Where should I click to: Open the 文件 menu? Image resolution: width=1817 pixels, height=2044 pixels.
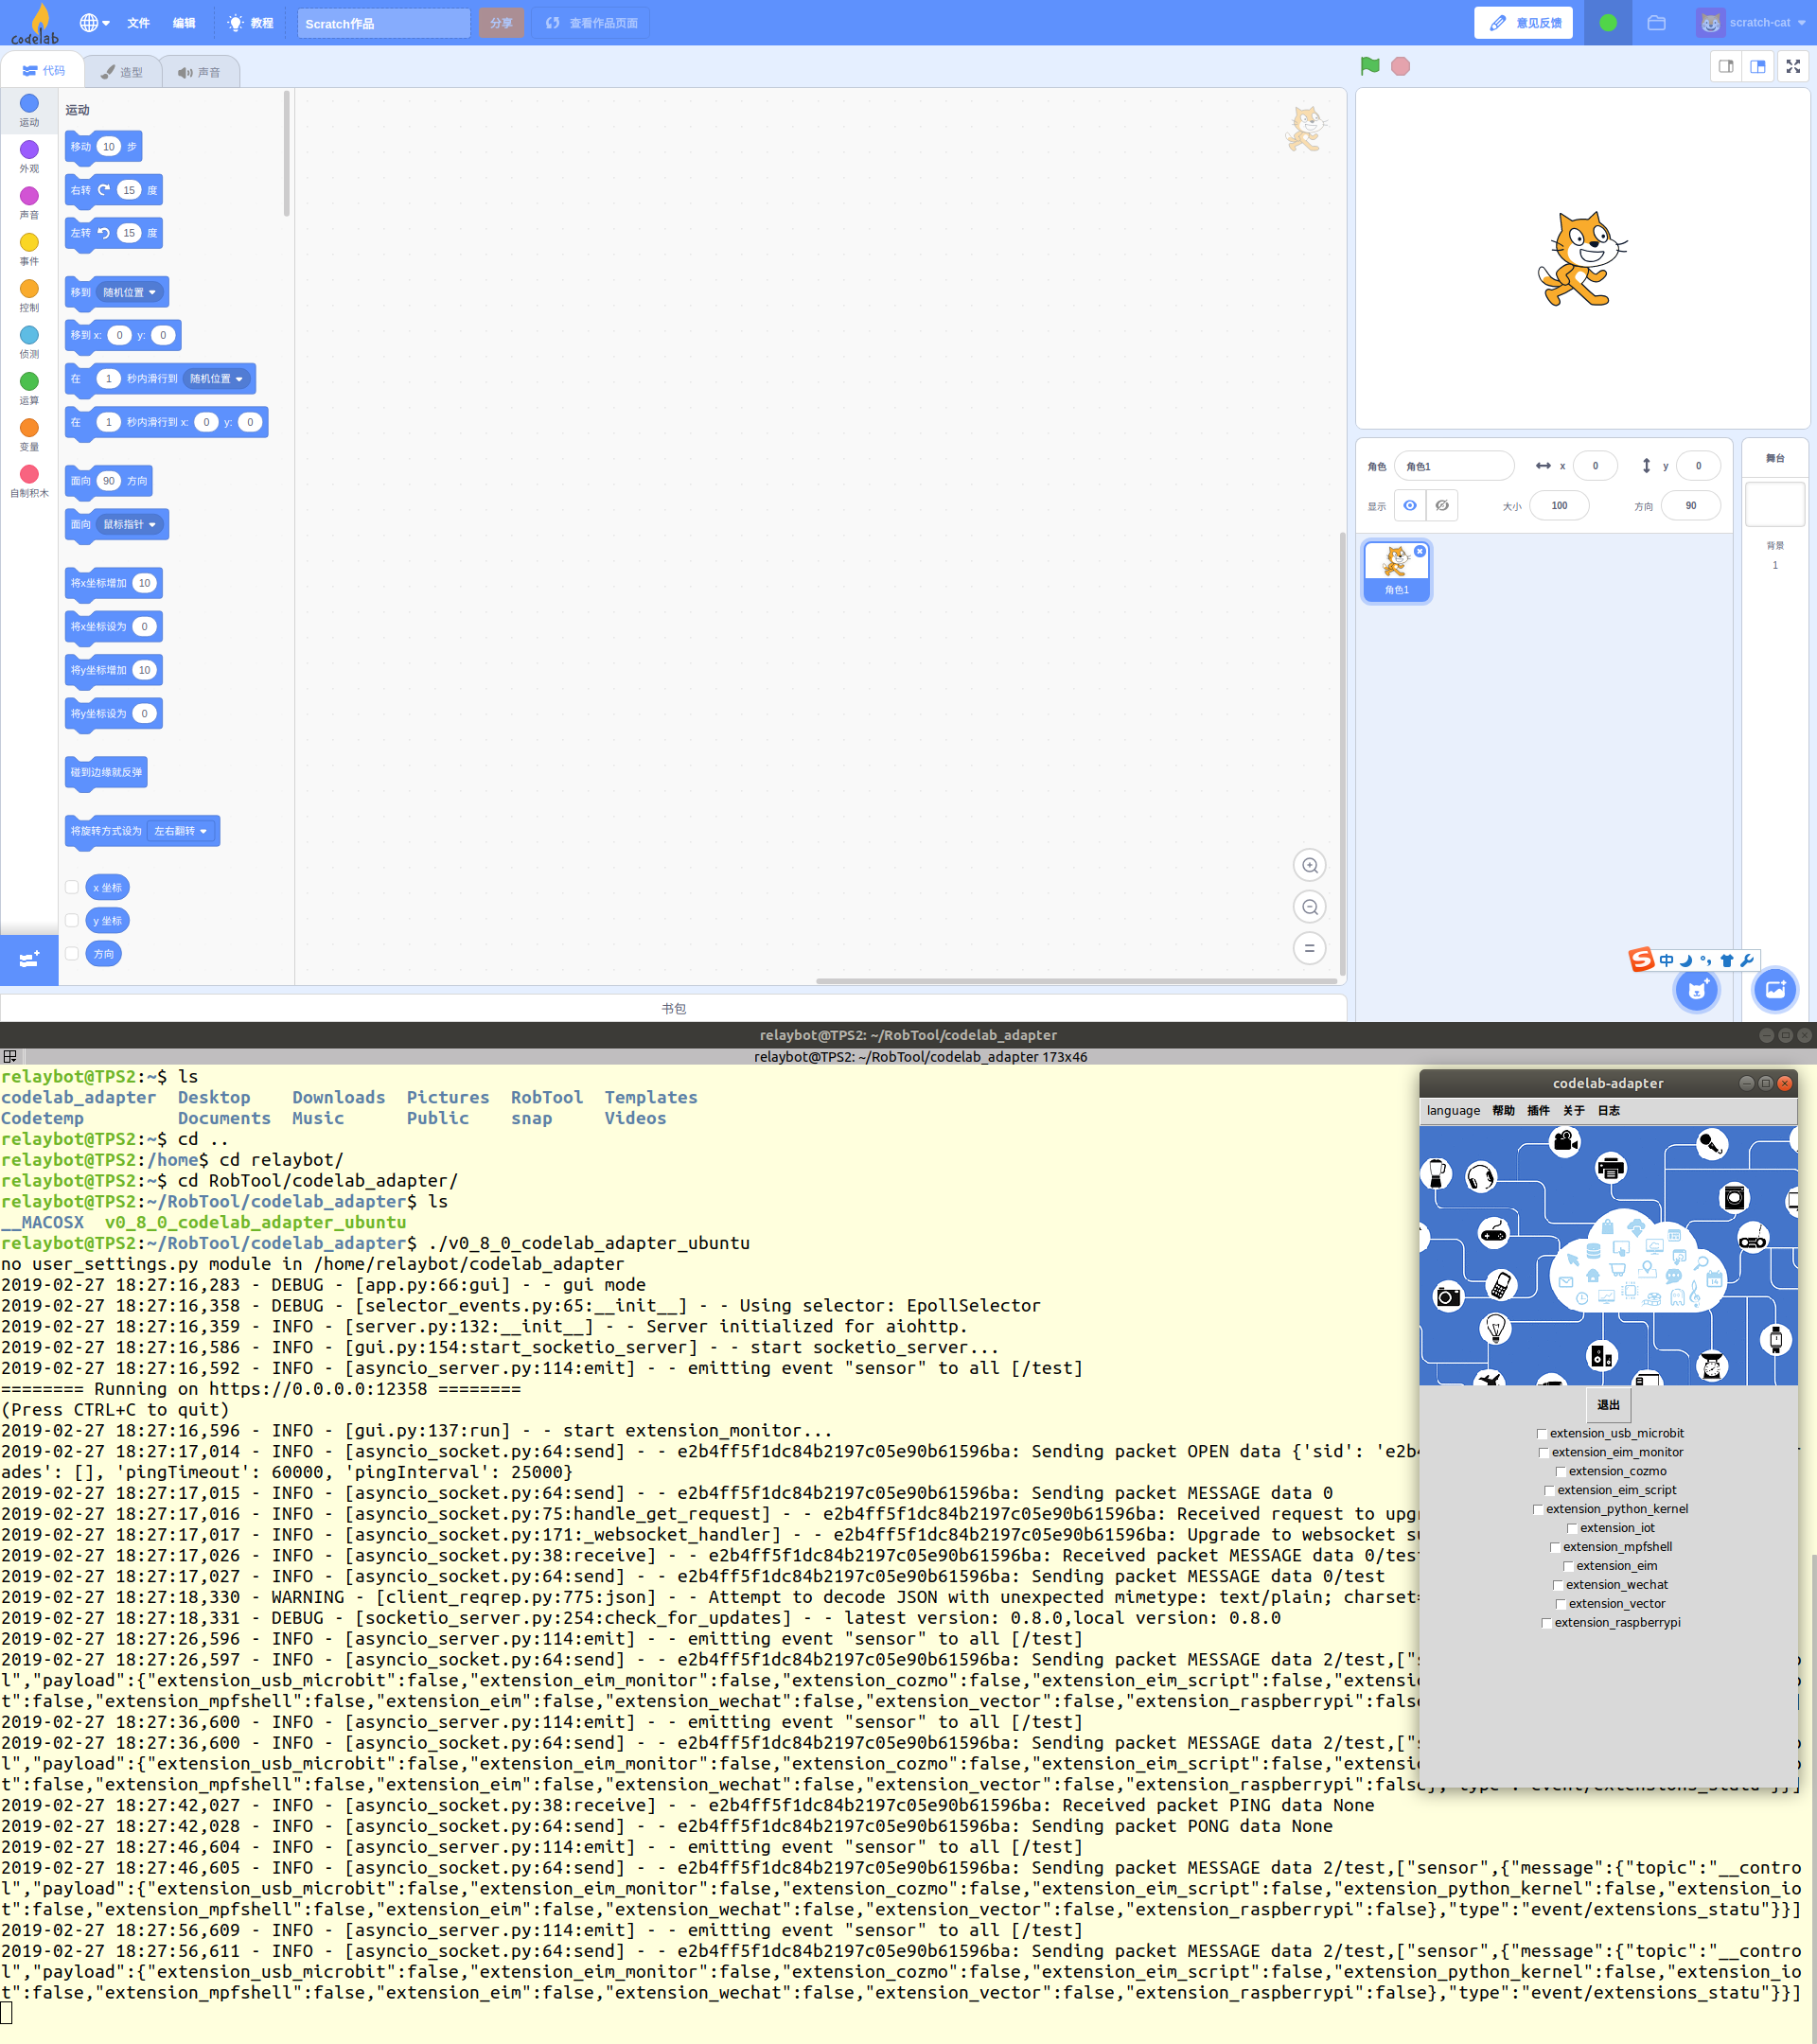pos(138,22)
